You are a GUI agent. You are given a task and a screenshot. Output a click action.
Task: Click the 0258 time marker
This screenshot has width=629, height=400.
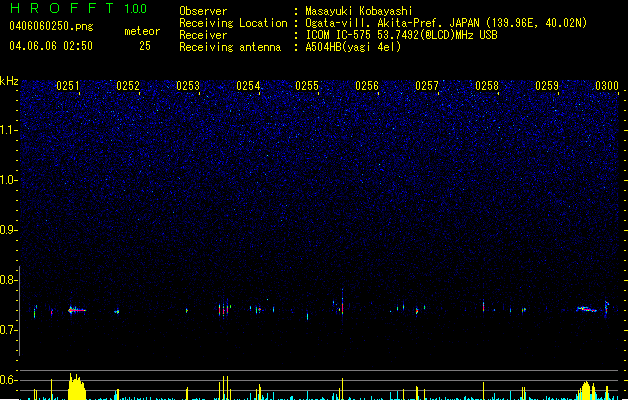pos(487,85)
